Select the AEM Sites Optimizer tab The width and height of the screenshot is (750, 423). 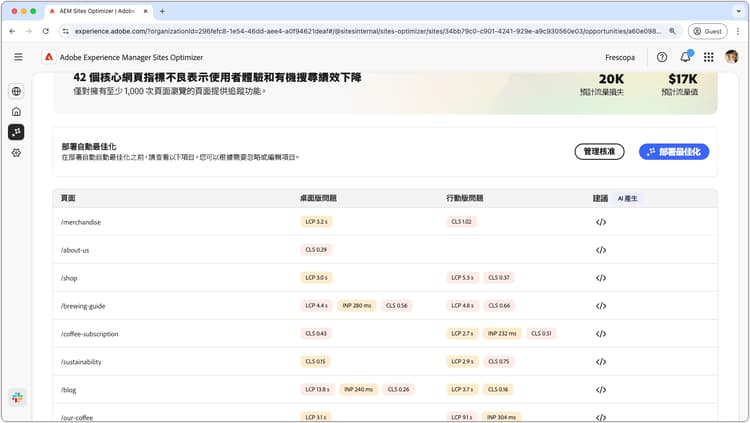click(x=98, y=11)
